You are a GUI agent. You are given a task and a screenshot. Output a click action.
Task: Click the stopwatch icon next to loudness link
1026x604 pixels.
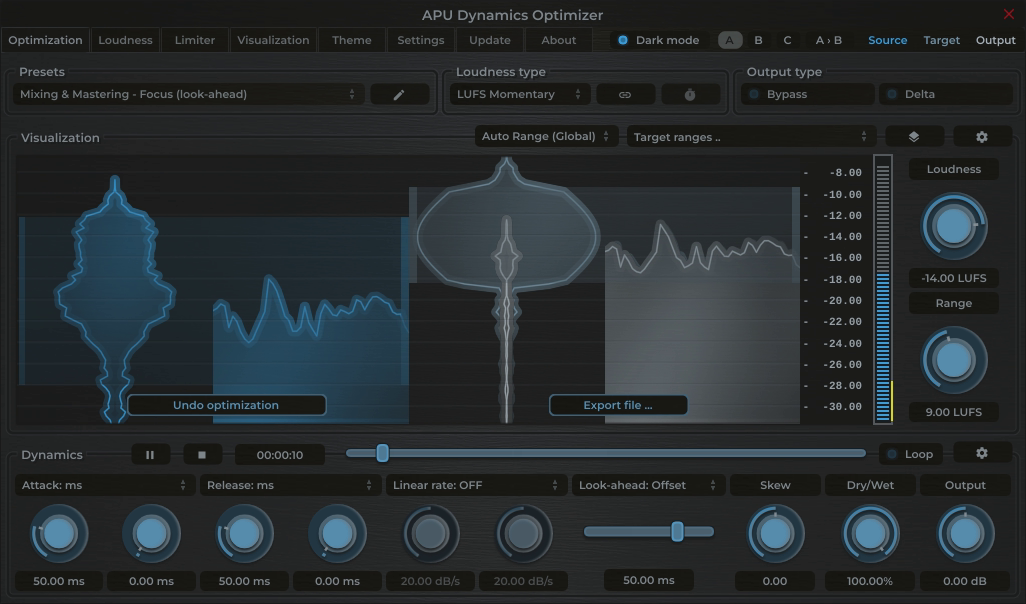(x=689, y=93)
